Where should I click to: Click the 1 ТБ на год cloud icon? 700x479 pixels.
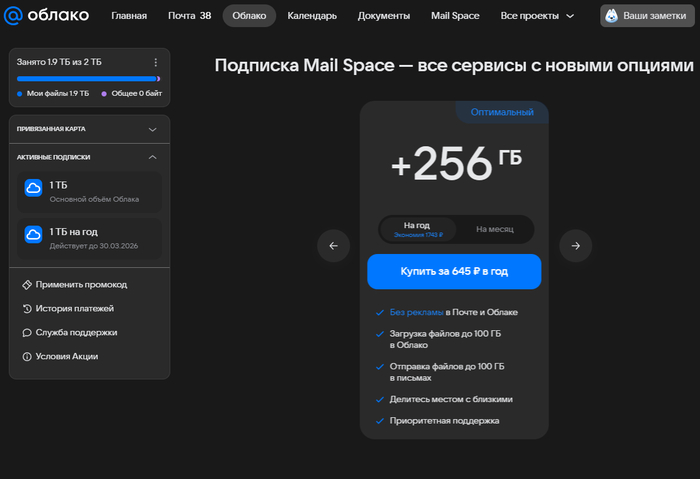pos(33,235)
